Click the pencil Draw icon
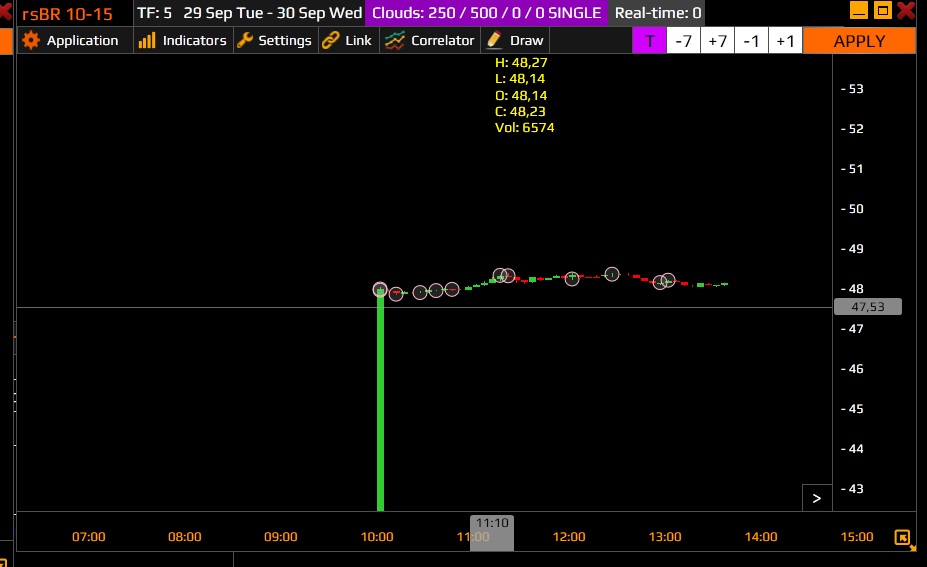This screenshot has width=927, height=567. (x=494, y=40)
